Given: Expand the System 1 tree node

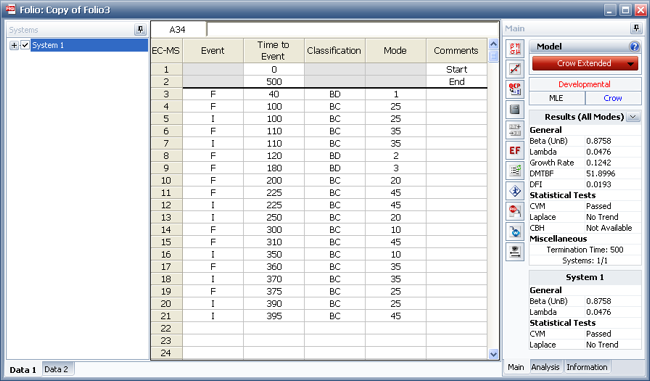Looking at the screenshot, I should (x=14, y=45).
